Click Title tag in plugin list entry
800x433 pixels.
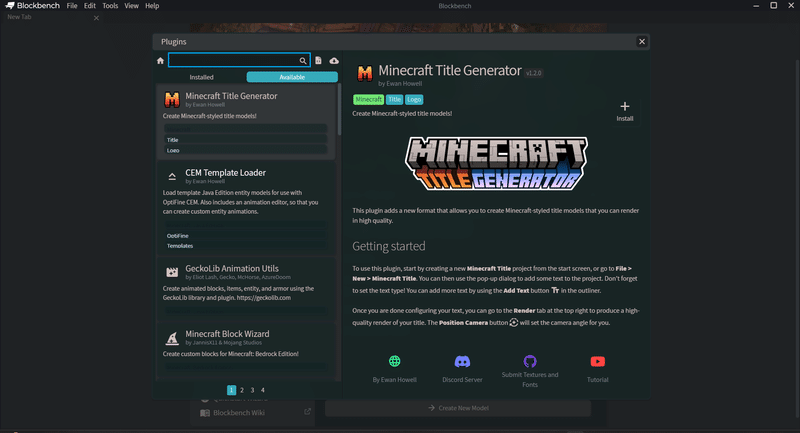coord(245,140)
